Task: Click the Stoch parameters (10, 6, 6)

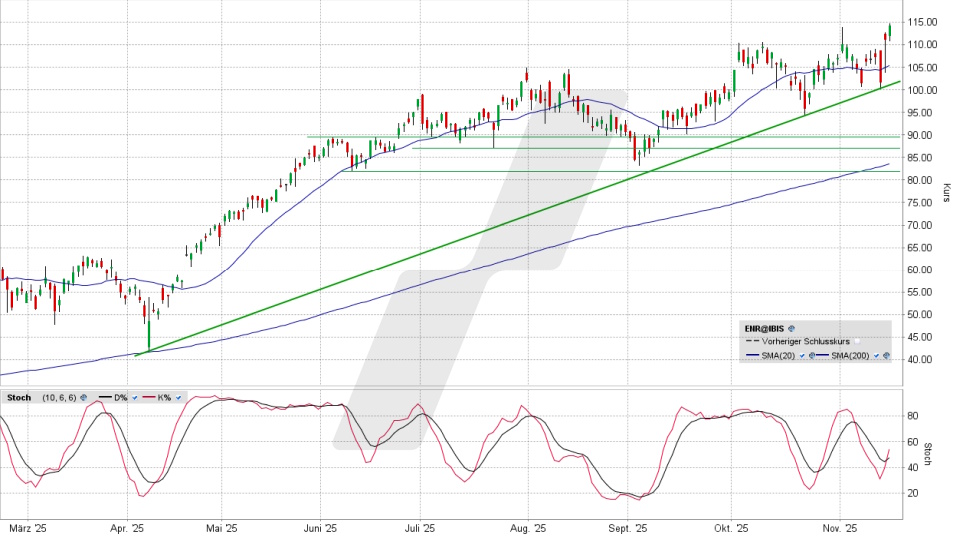Action: [x=59, y=398]
